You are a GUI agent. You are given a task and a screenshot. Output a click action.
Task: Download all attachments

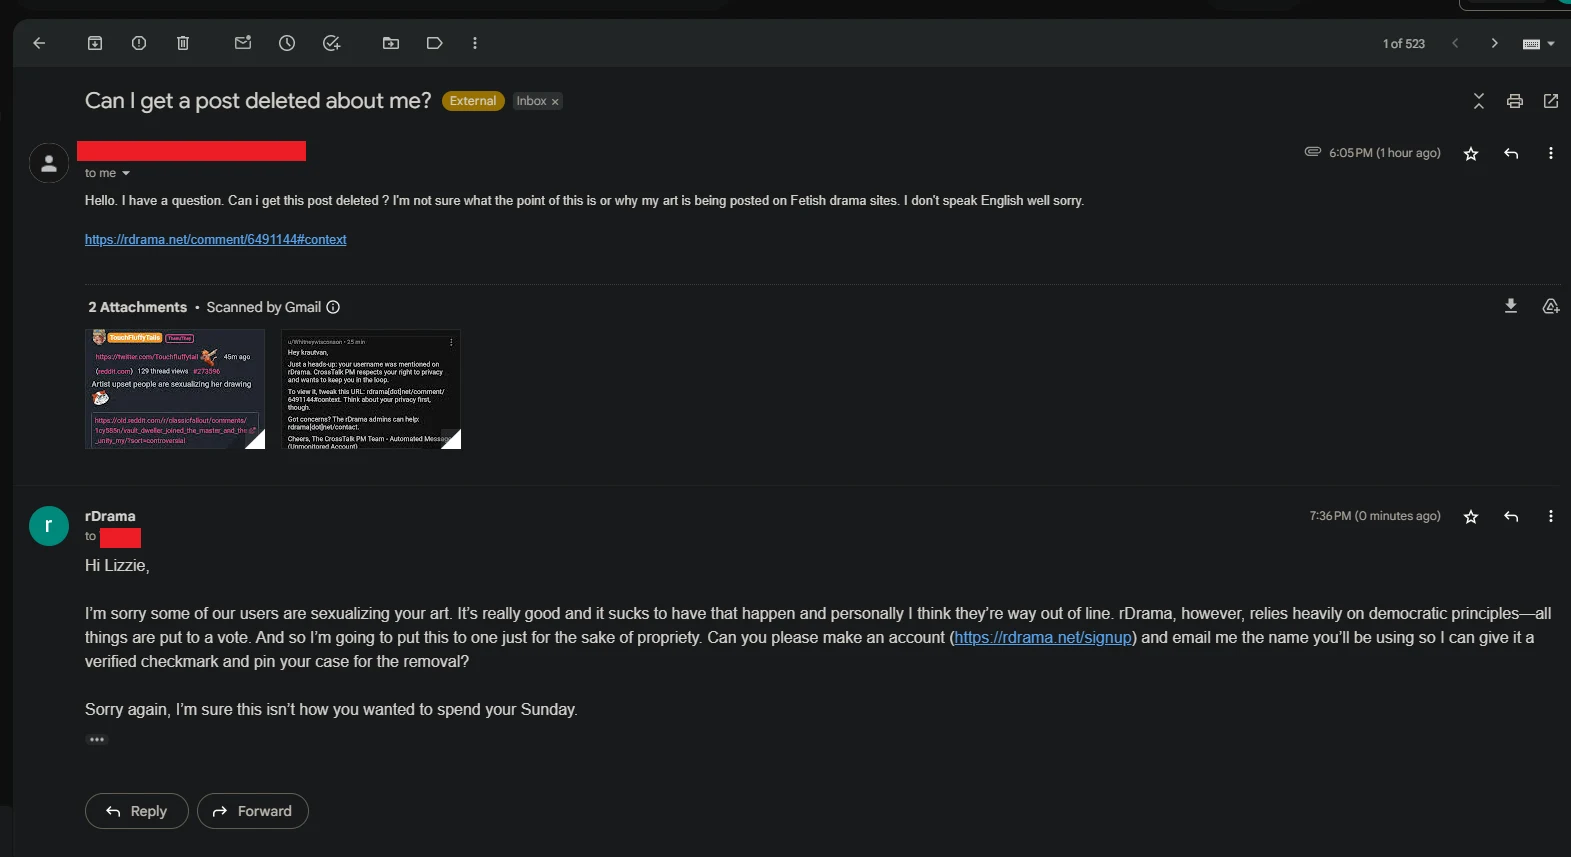[x=1511, y=306]
